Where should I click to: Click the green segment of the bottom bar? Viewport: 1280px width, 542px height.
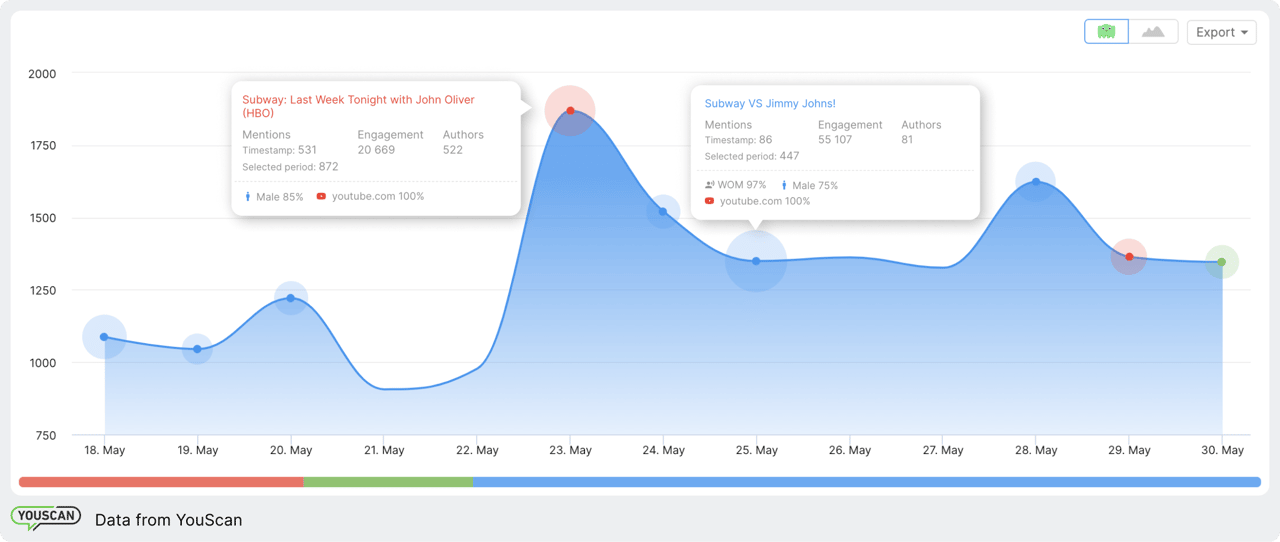pos(388,482)
